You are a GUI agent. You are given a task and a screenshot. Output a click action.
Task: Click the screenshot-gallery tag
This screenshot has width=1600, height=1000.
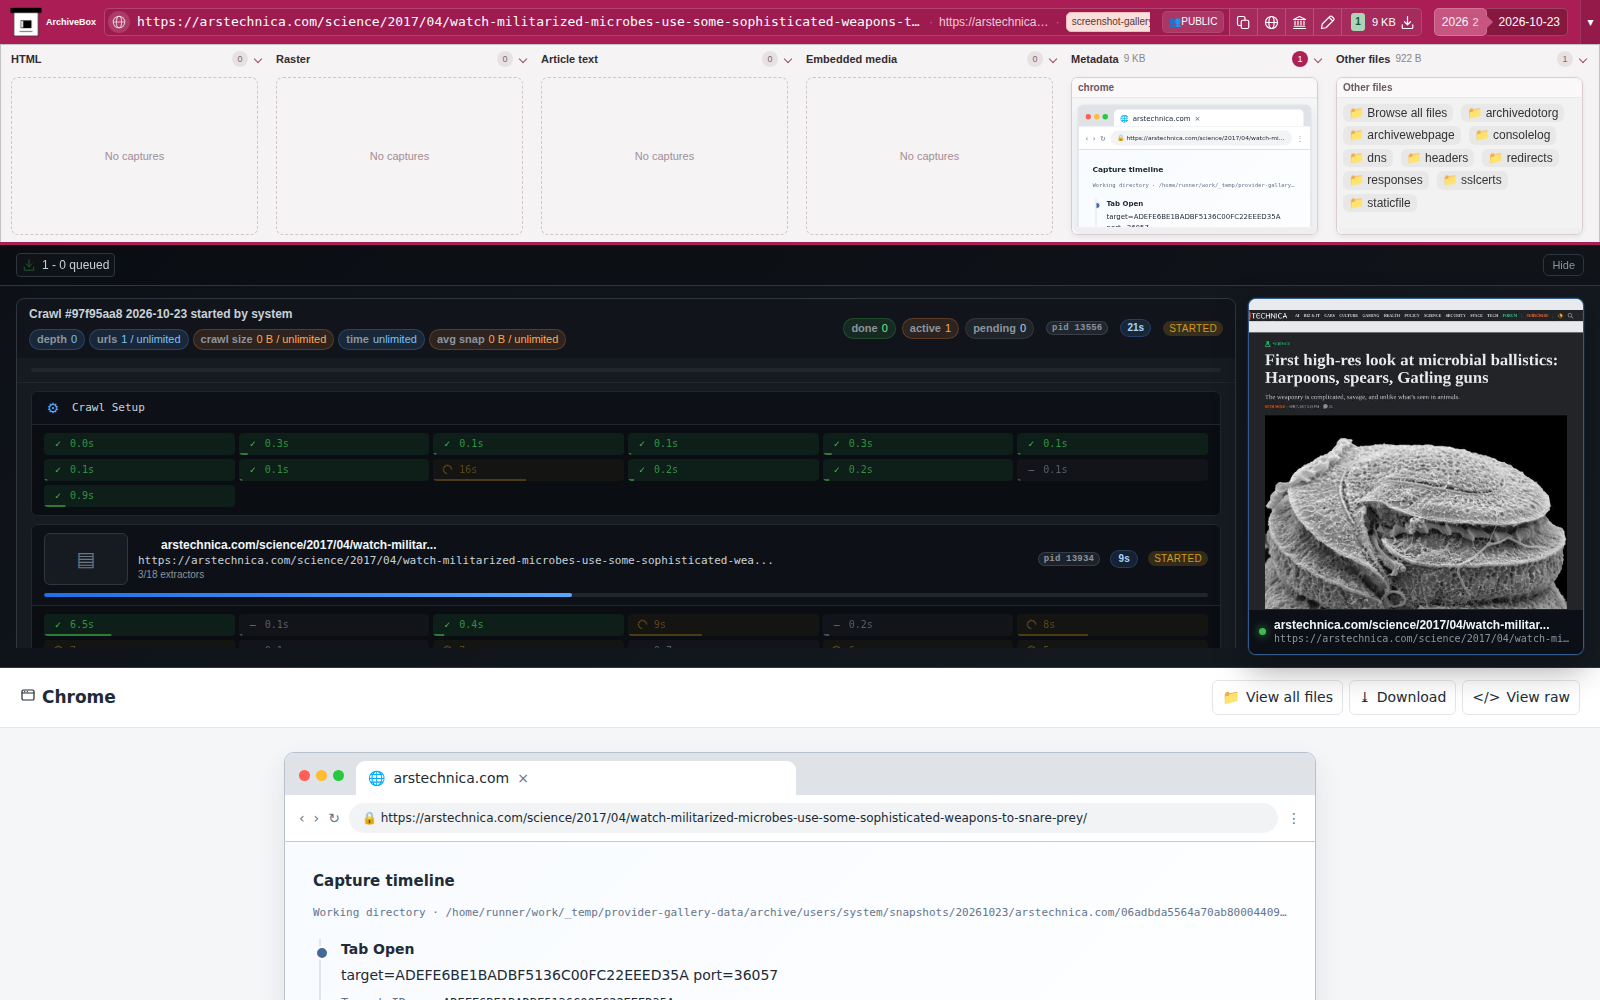point(1109,22)
